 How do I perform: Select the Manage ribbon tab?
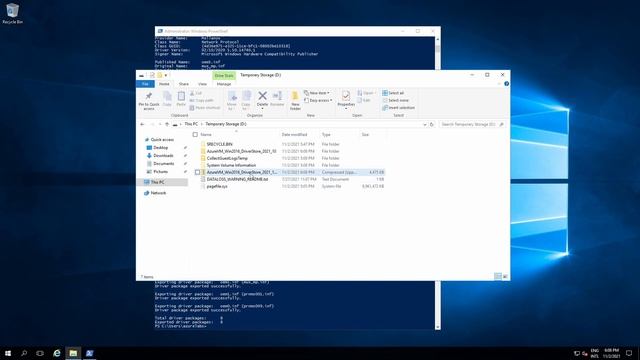[224, 84]
